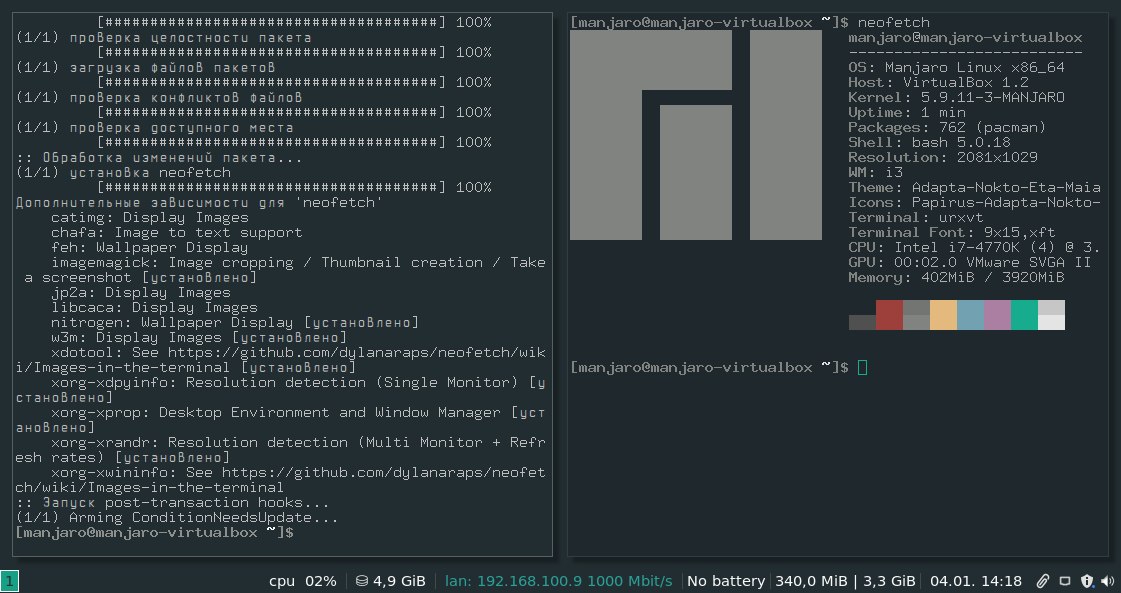Click the bottom prompt in the left terminal
This screenshot has height=593, width=1121.
point(154,532)
